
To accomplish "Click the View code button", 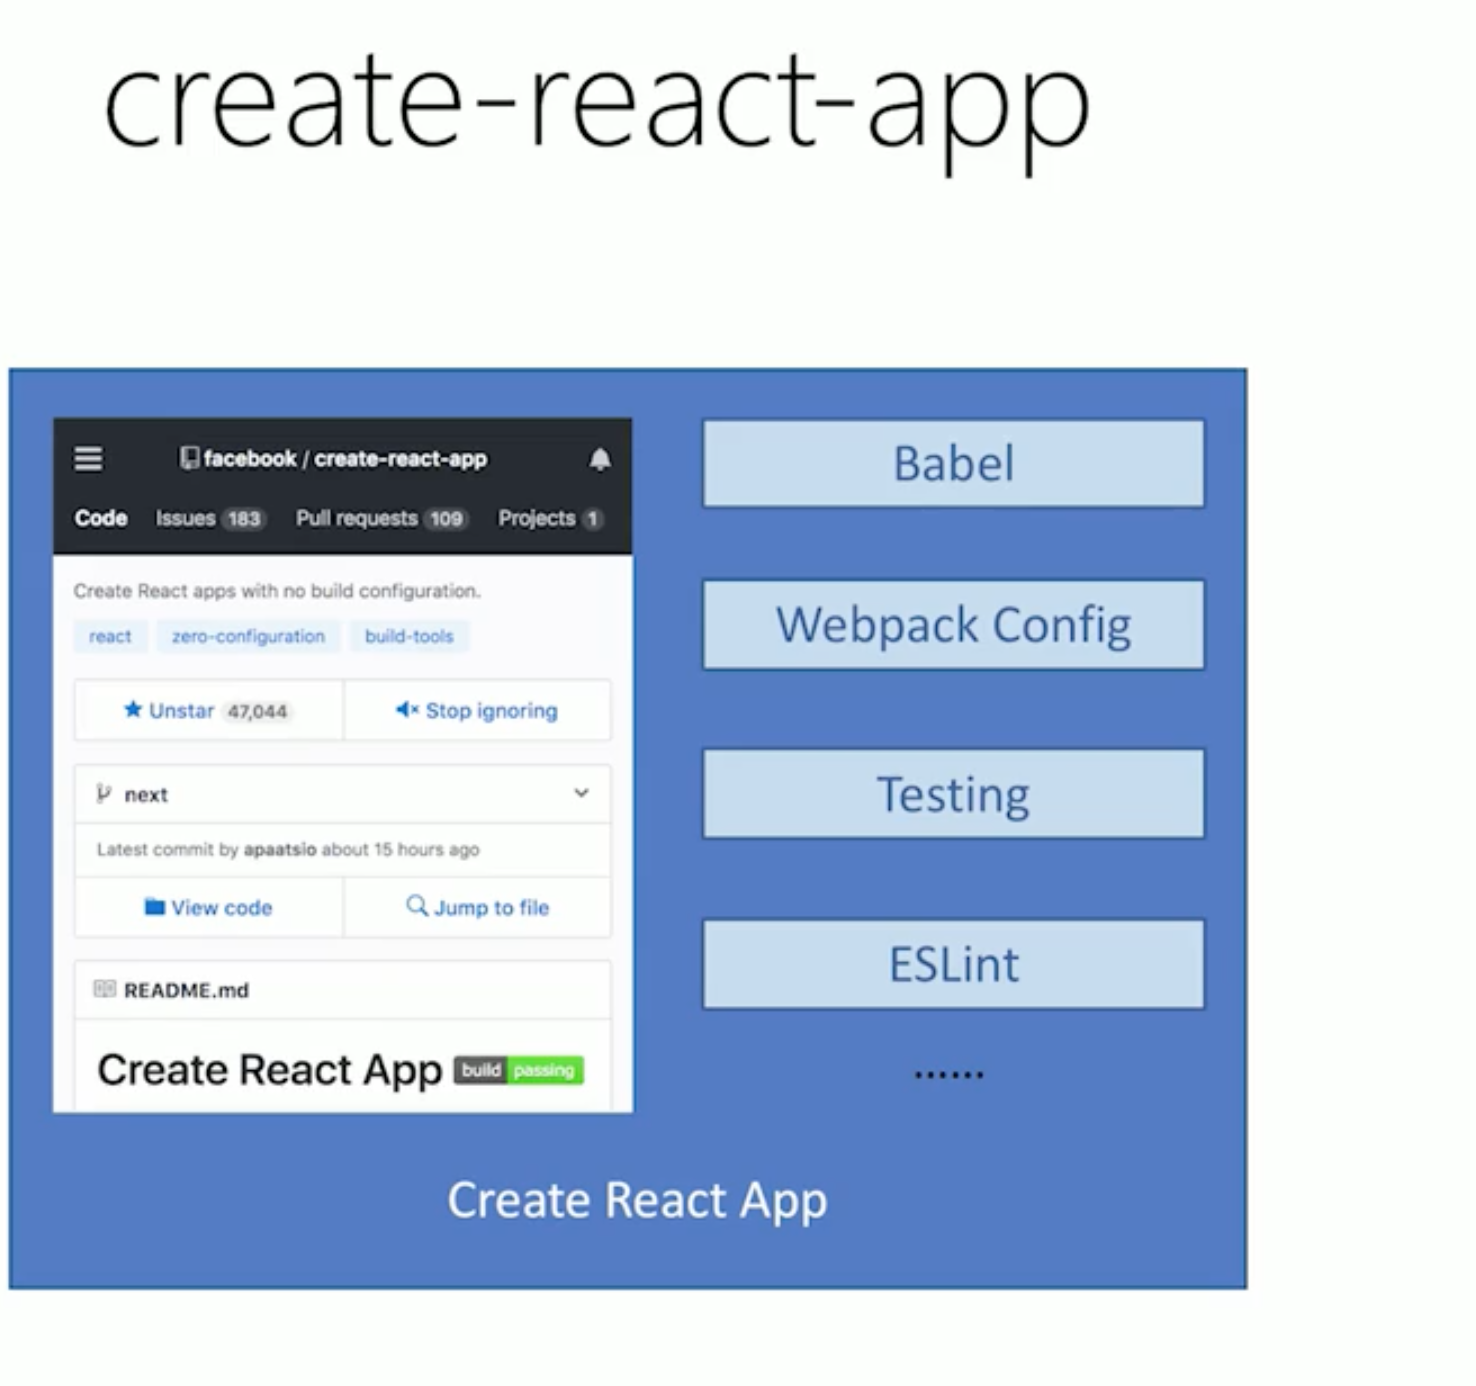I will (209, 907).
